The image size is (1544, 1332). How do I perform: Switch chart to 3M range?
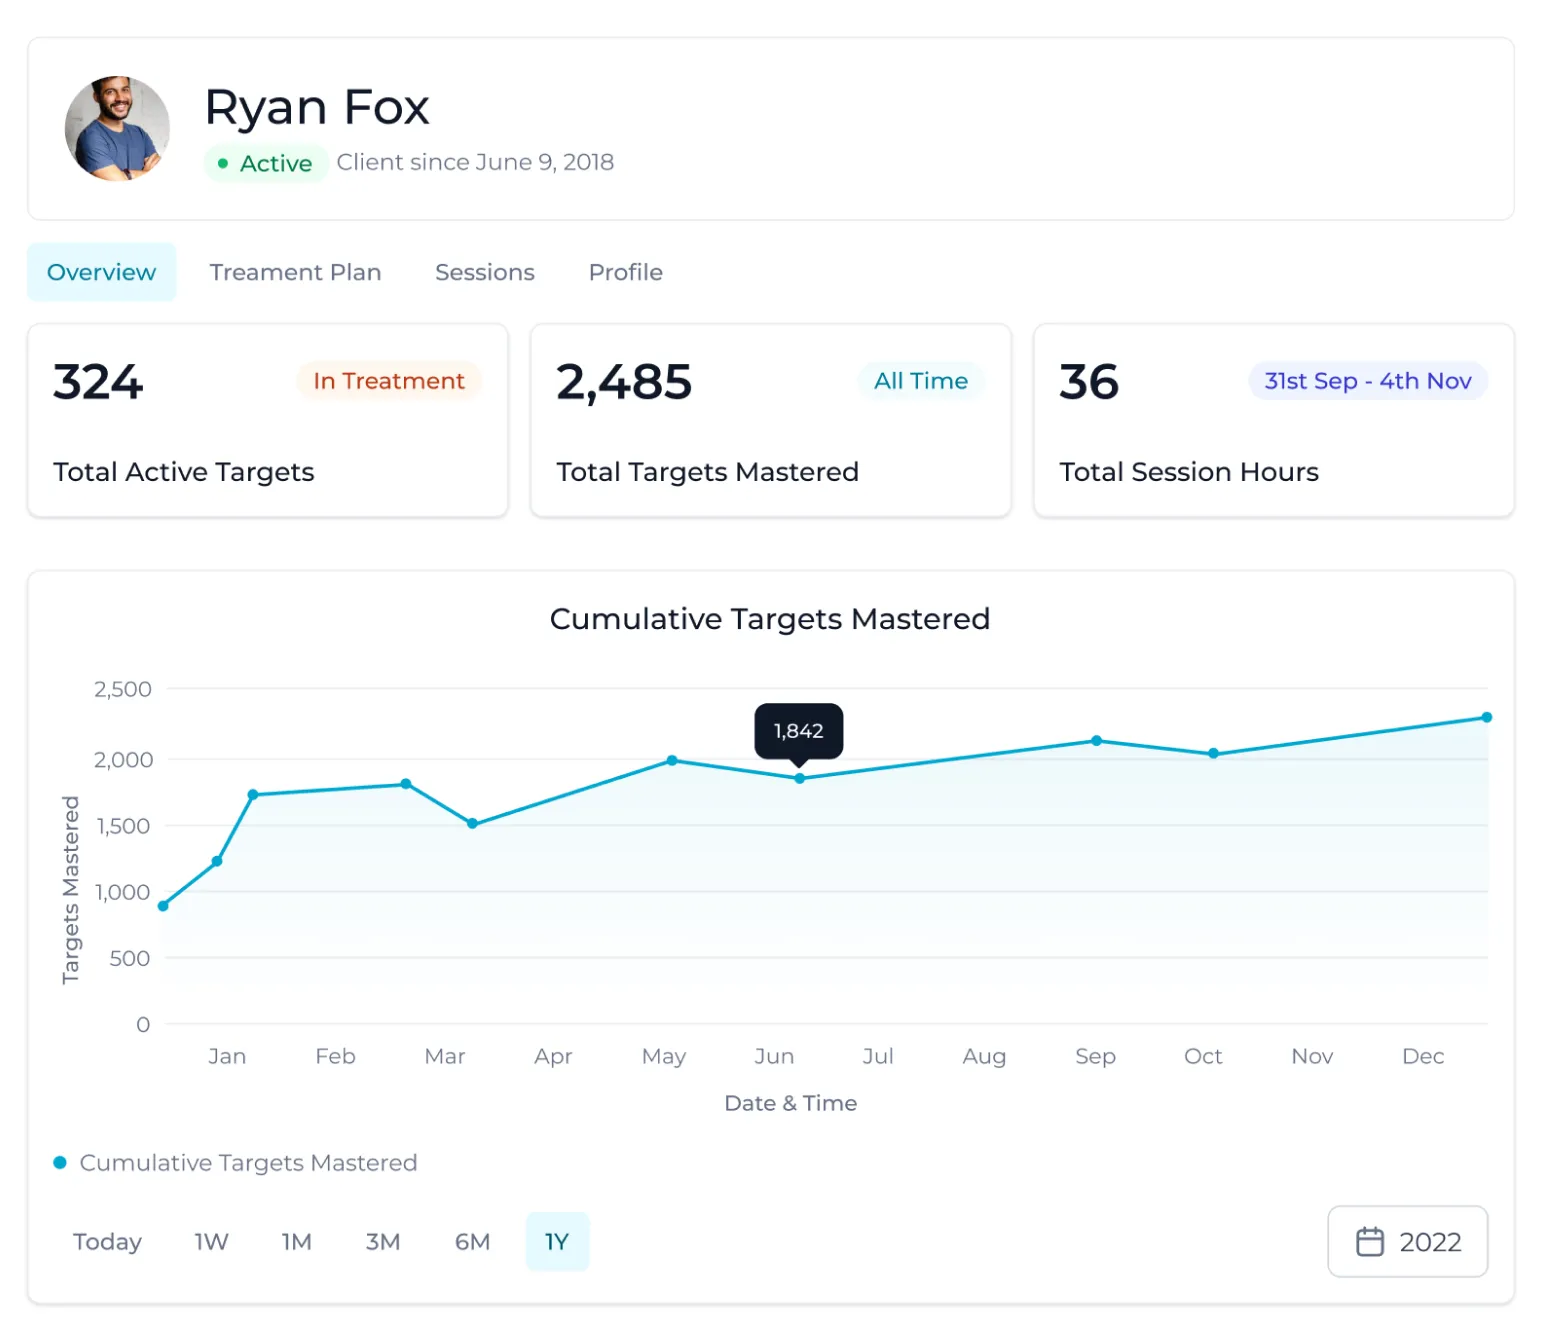[383, 1241]
